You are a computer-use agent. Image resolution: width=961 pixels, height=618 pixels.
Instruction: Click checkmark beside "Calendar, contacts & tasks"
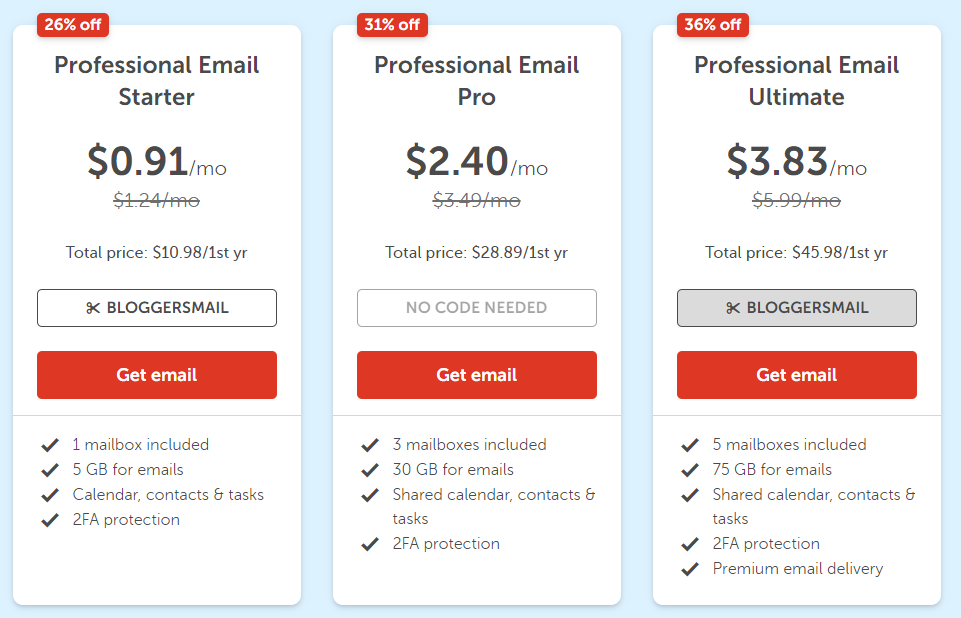pyautogui.click(x=50, y=494)
